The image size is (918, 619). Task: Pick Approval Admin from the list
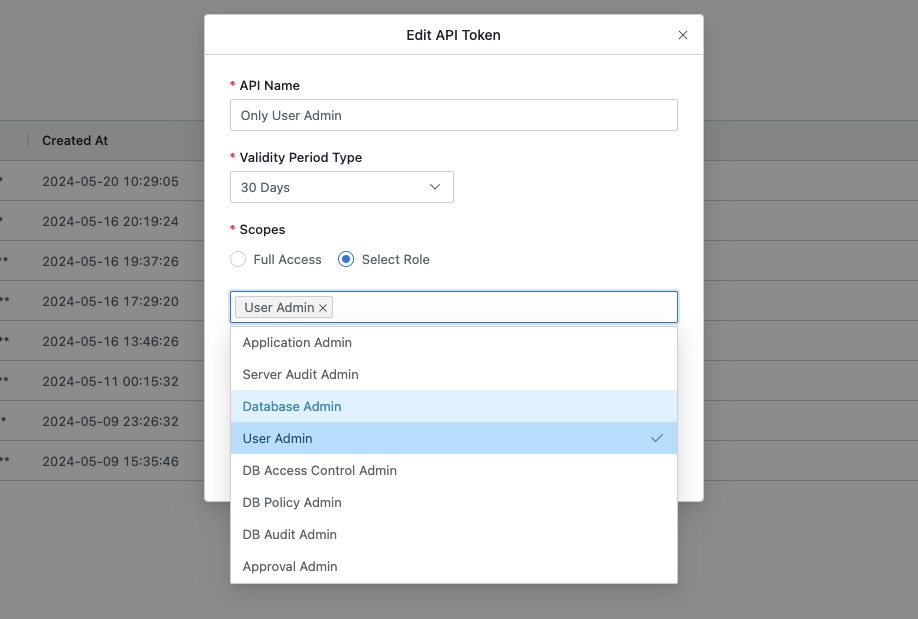click(290, 566)
